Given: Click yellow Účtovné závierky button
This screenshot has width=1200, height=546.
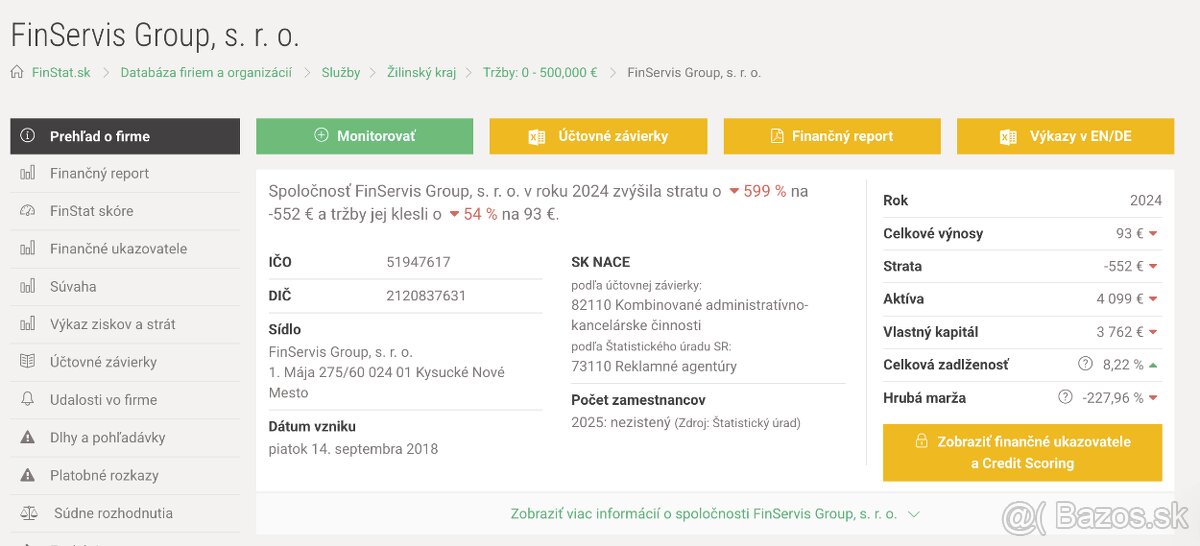Looking at the screenshot, I should [x=598, y=136].
